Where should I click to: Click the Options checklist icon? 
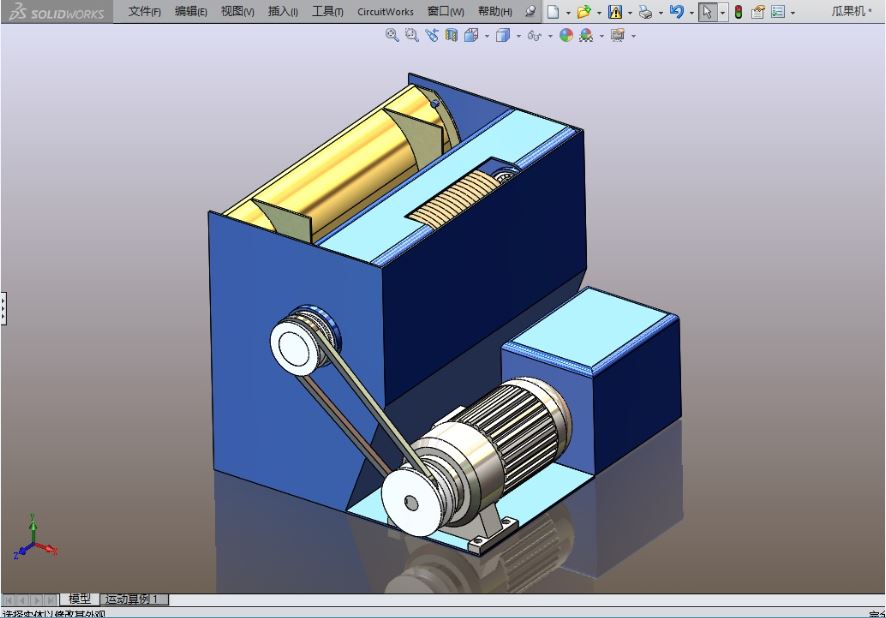coord(778,11)
